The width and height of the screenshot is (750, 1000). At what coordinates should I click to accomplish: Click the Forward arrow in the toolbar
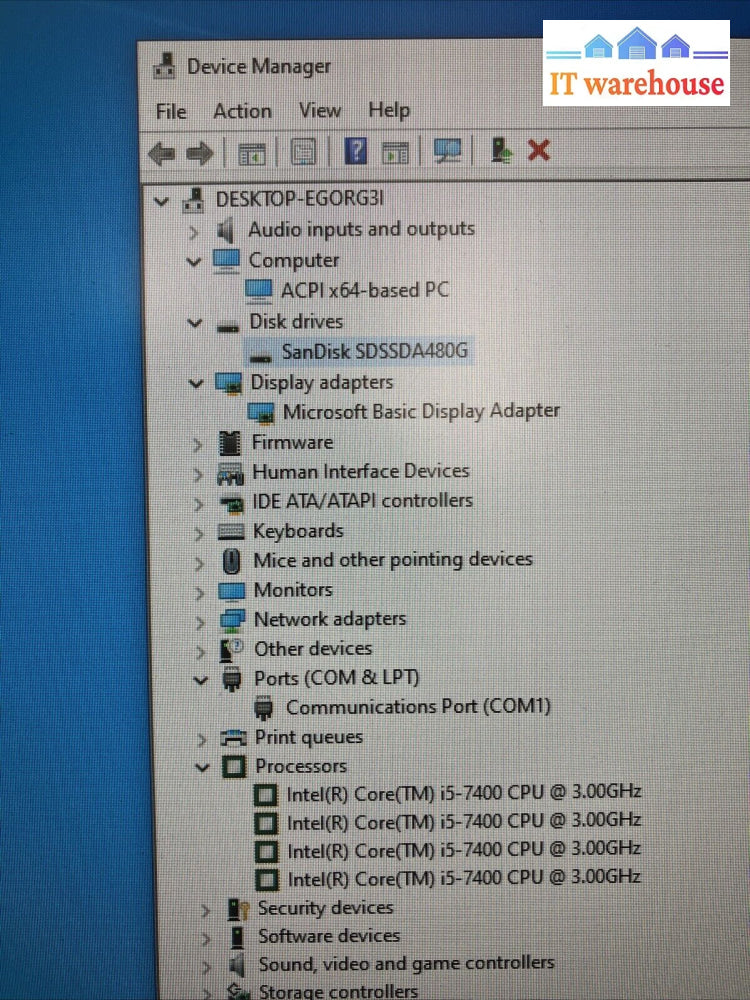point(200,152)
